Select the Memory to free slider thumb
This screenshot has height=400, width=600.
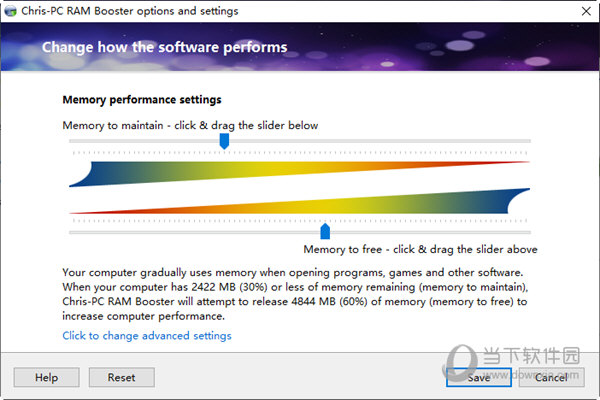[x=325, y=231]
